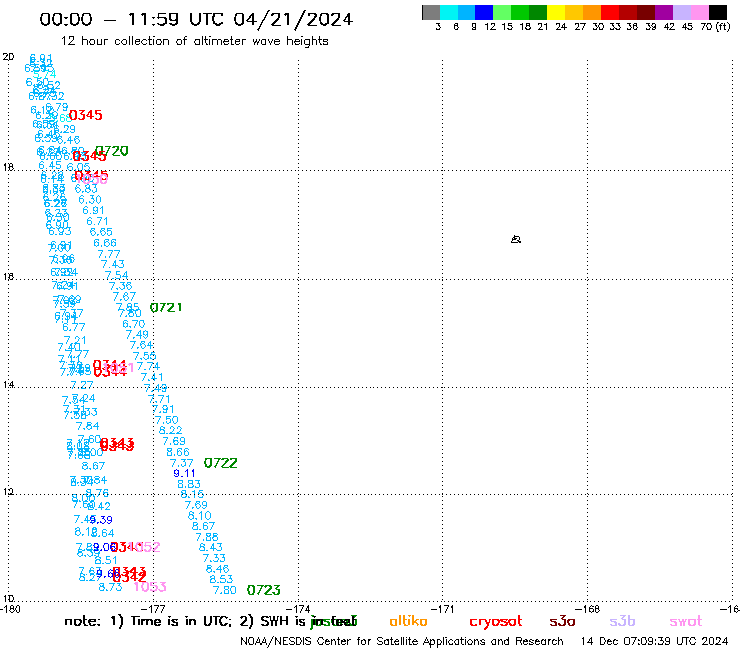740x650 pixels.
Task: Select the "8.73" wave height value
Action: click(x=110, y=587)
